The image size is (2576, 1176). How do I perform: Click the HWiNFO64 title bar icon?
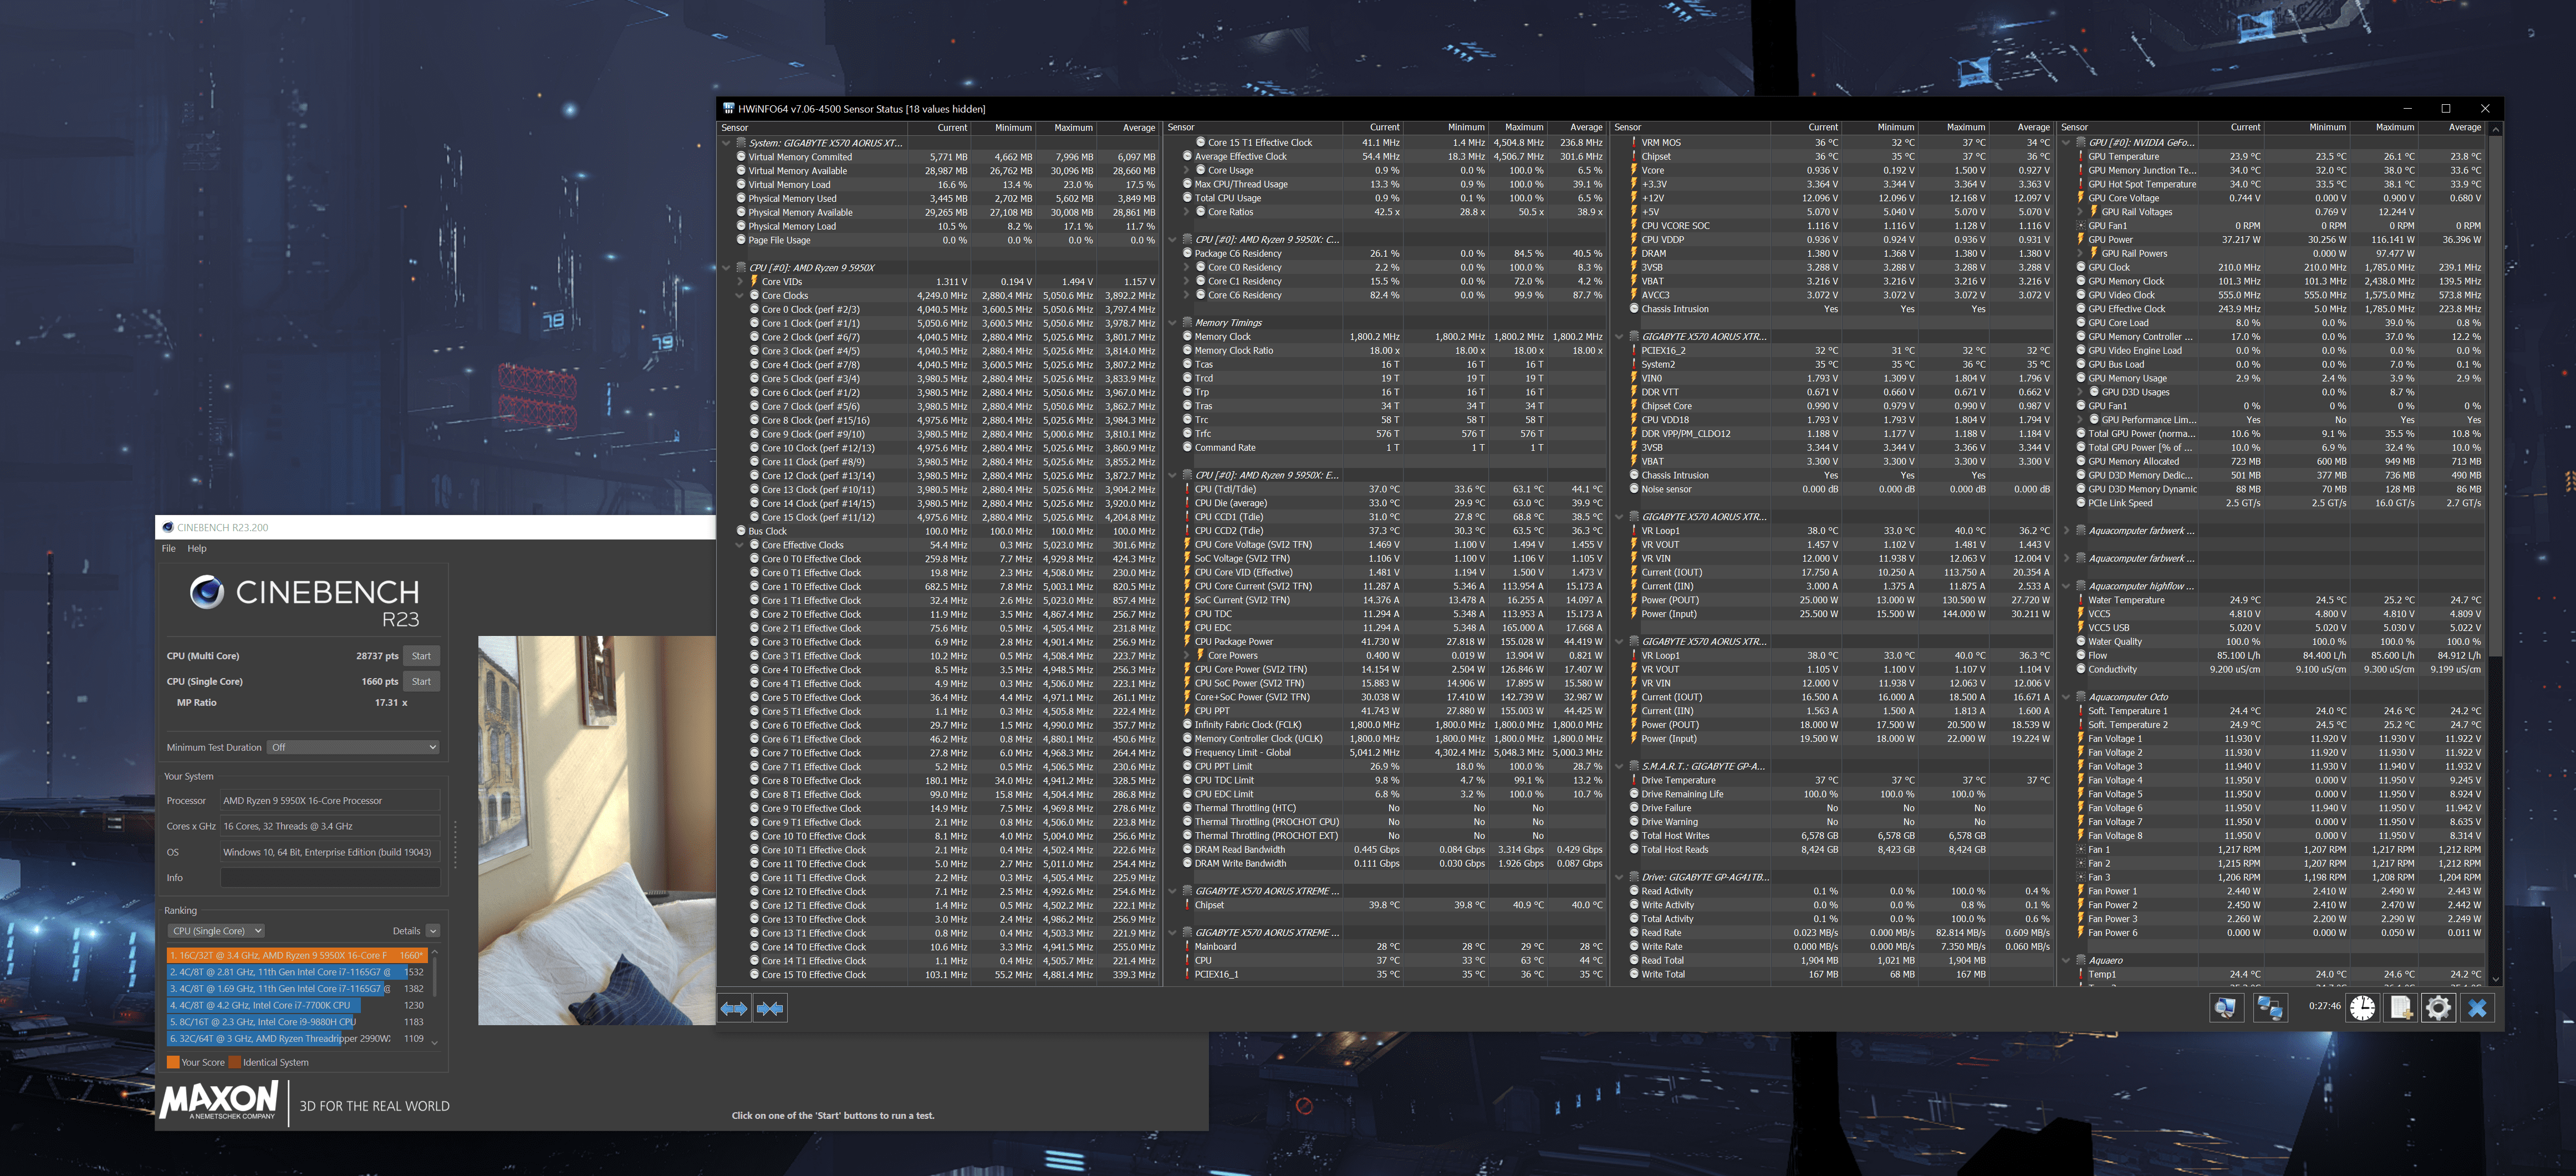pos(729,108)
